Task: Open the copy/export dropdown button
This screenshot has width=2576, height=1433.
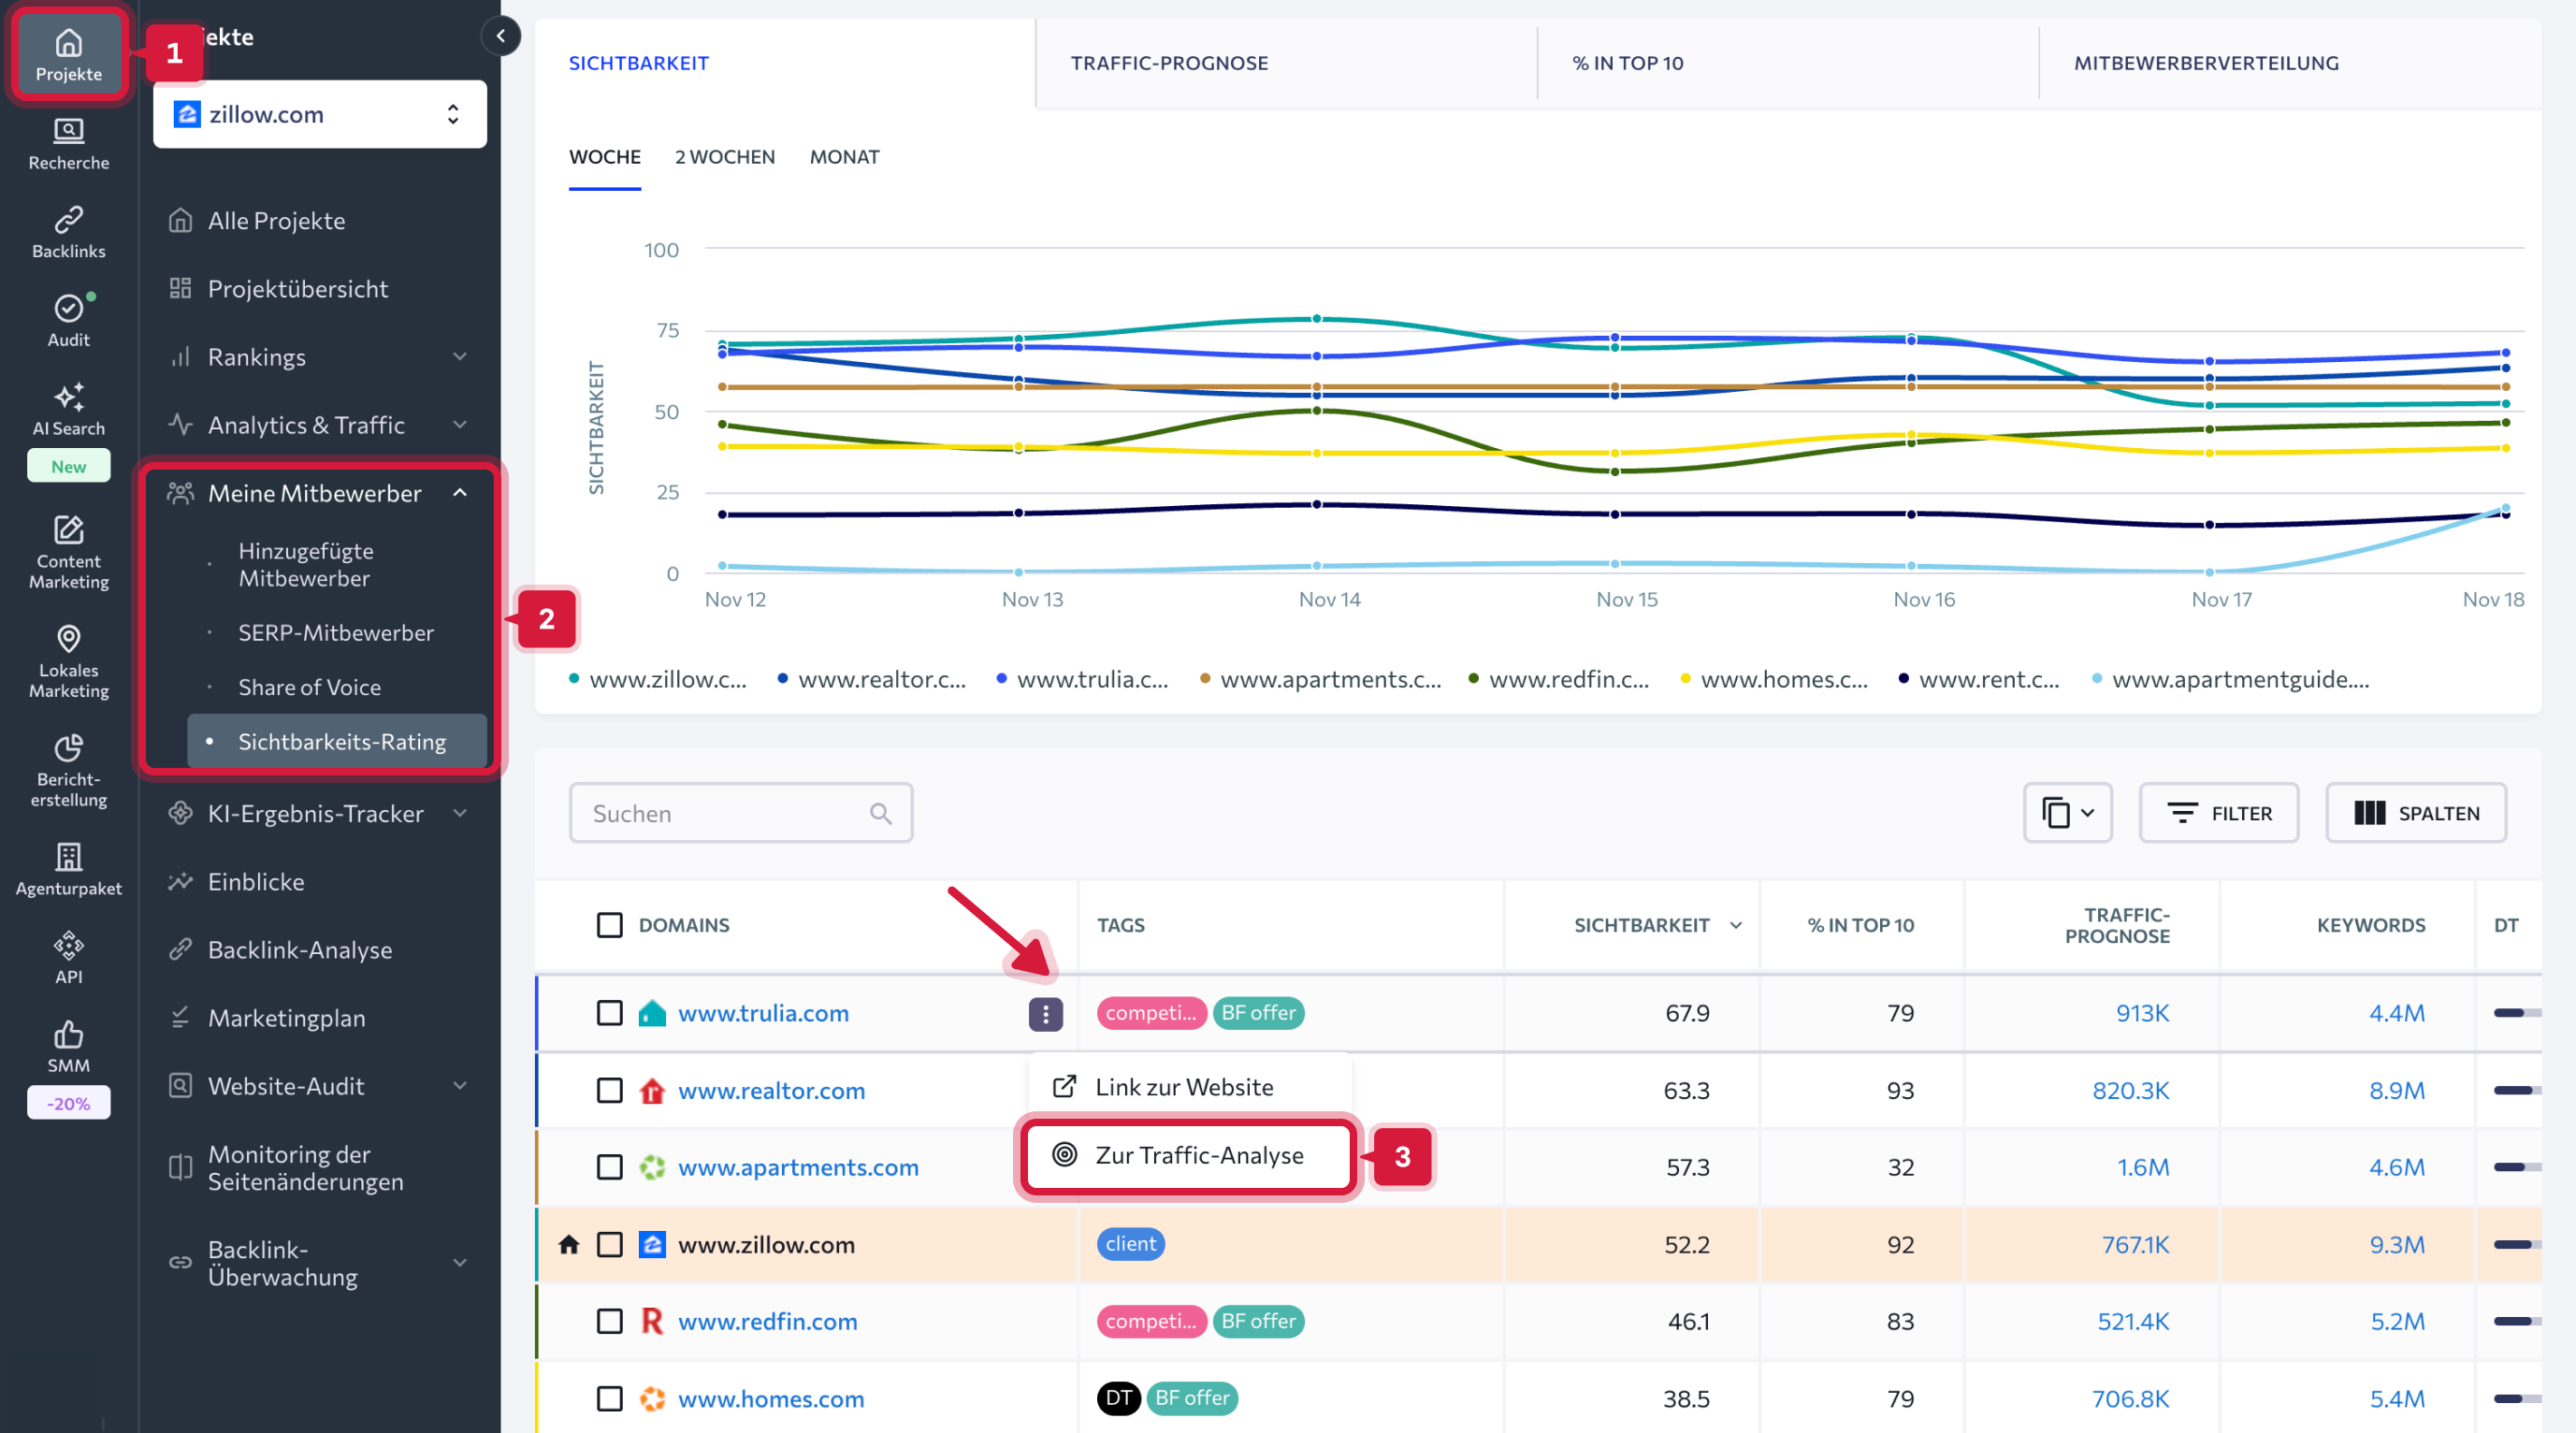Action: pos(2066,813)
